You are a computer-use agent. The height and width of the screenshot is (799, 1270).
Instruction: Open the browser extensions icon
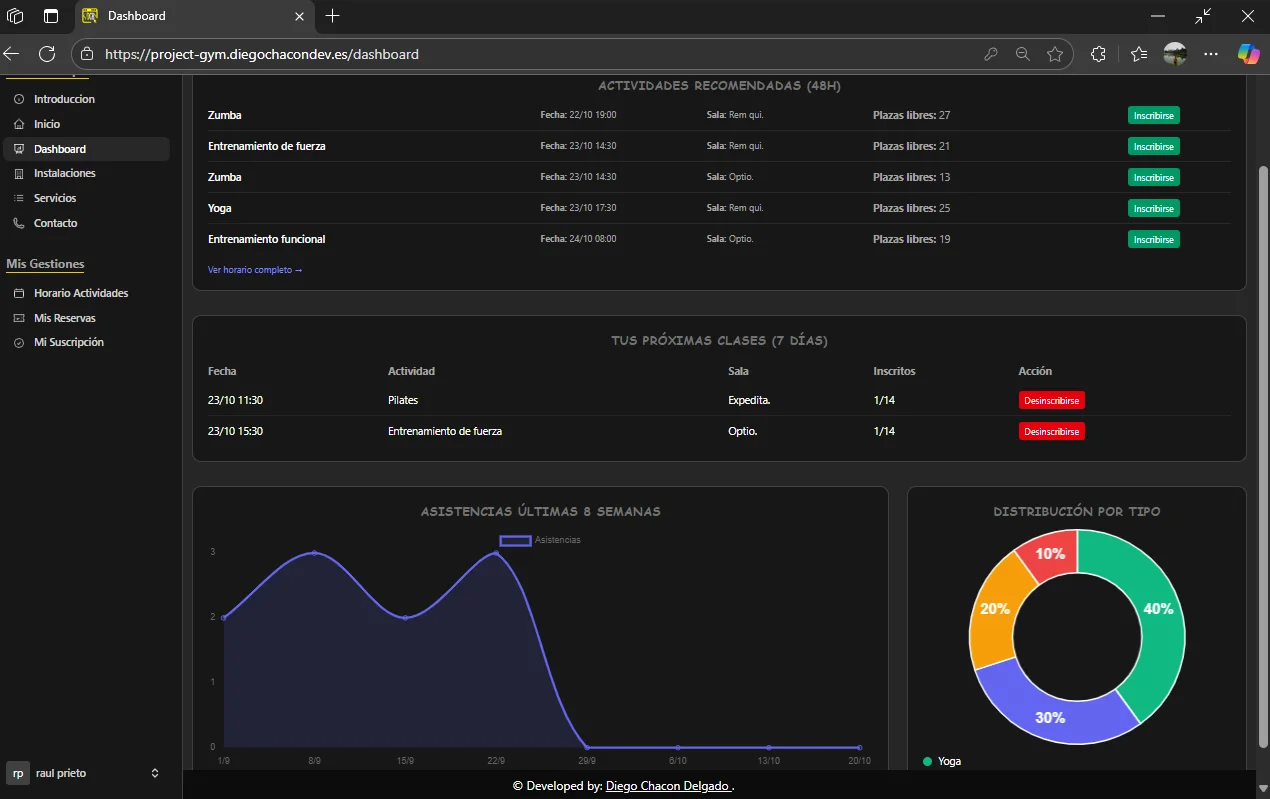1098,54
